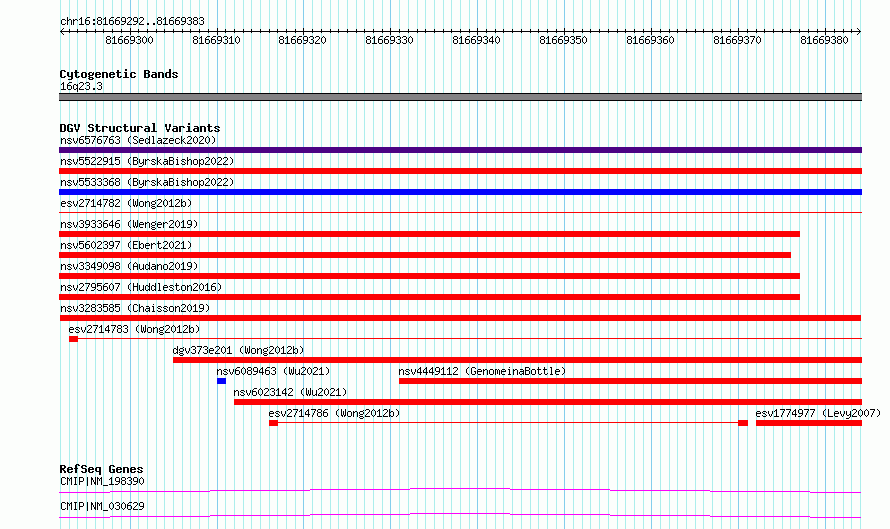This screenshot has width=890, height=529.
Task: Click the red nsv3933646 variant bar
Action: pyautogui.click(x=430, y=234)
